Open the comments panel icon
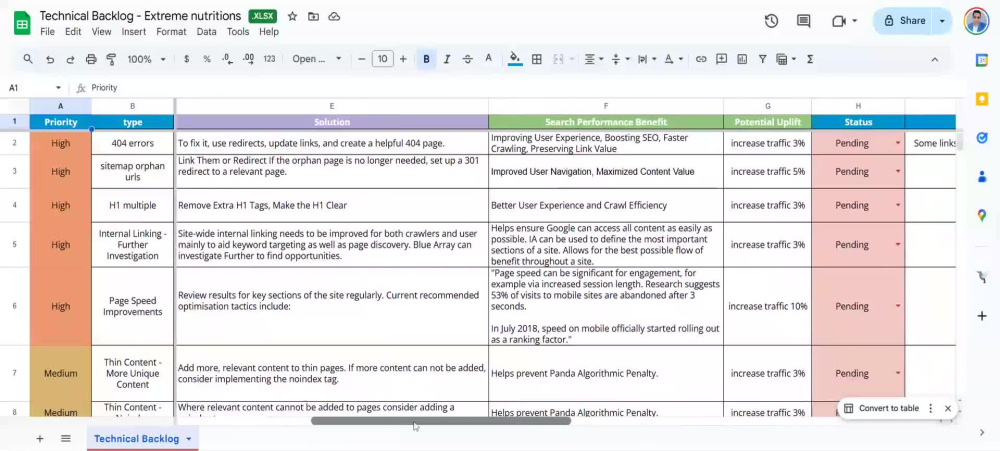The image size is (1000, 451). coord(804,21)
